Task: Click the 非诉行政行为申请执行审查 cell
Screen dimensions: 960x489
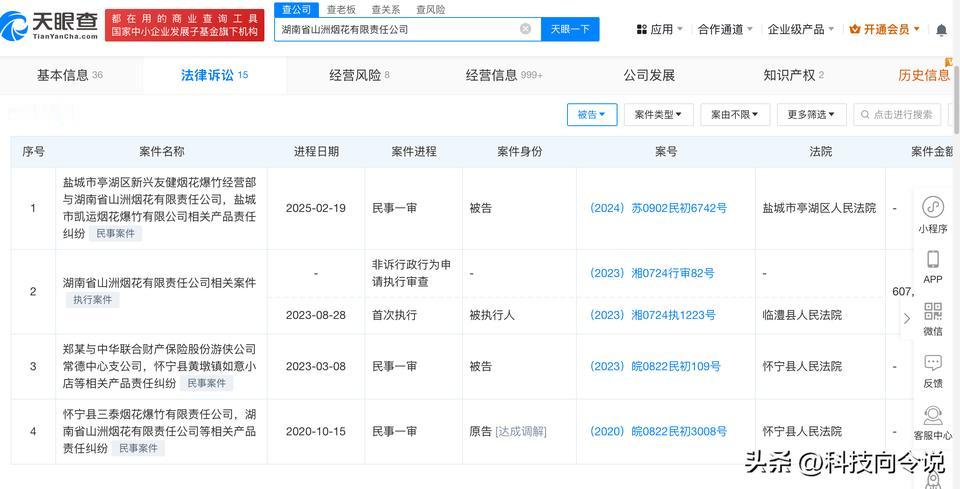Action: pos(412,273)
